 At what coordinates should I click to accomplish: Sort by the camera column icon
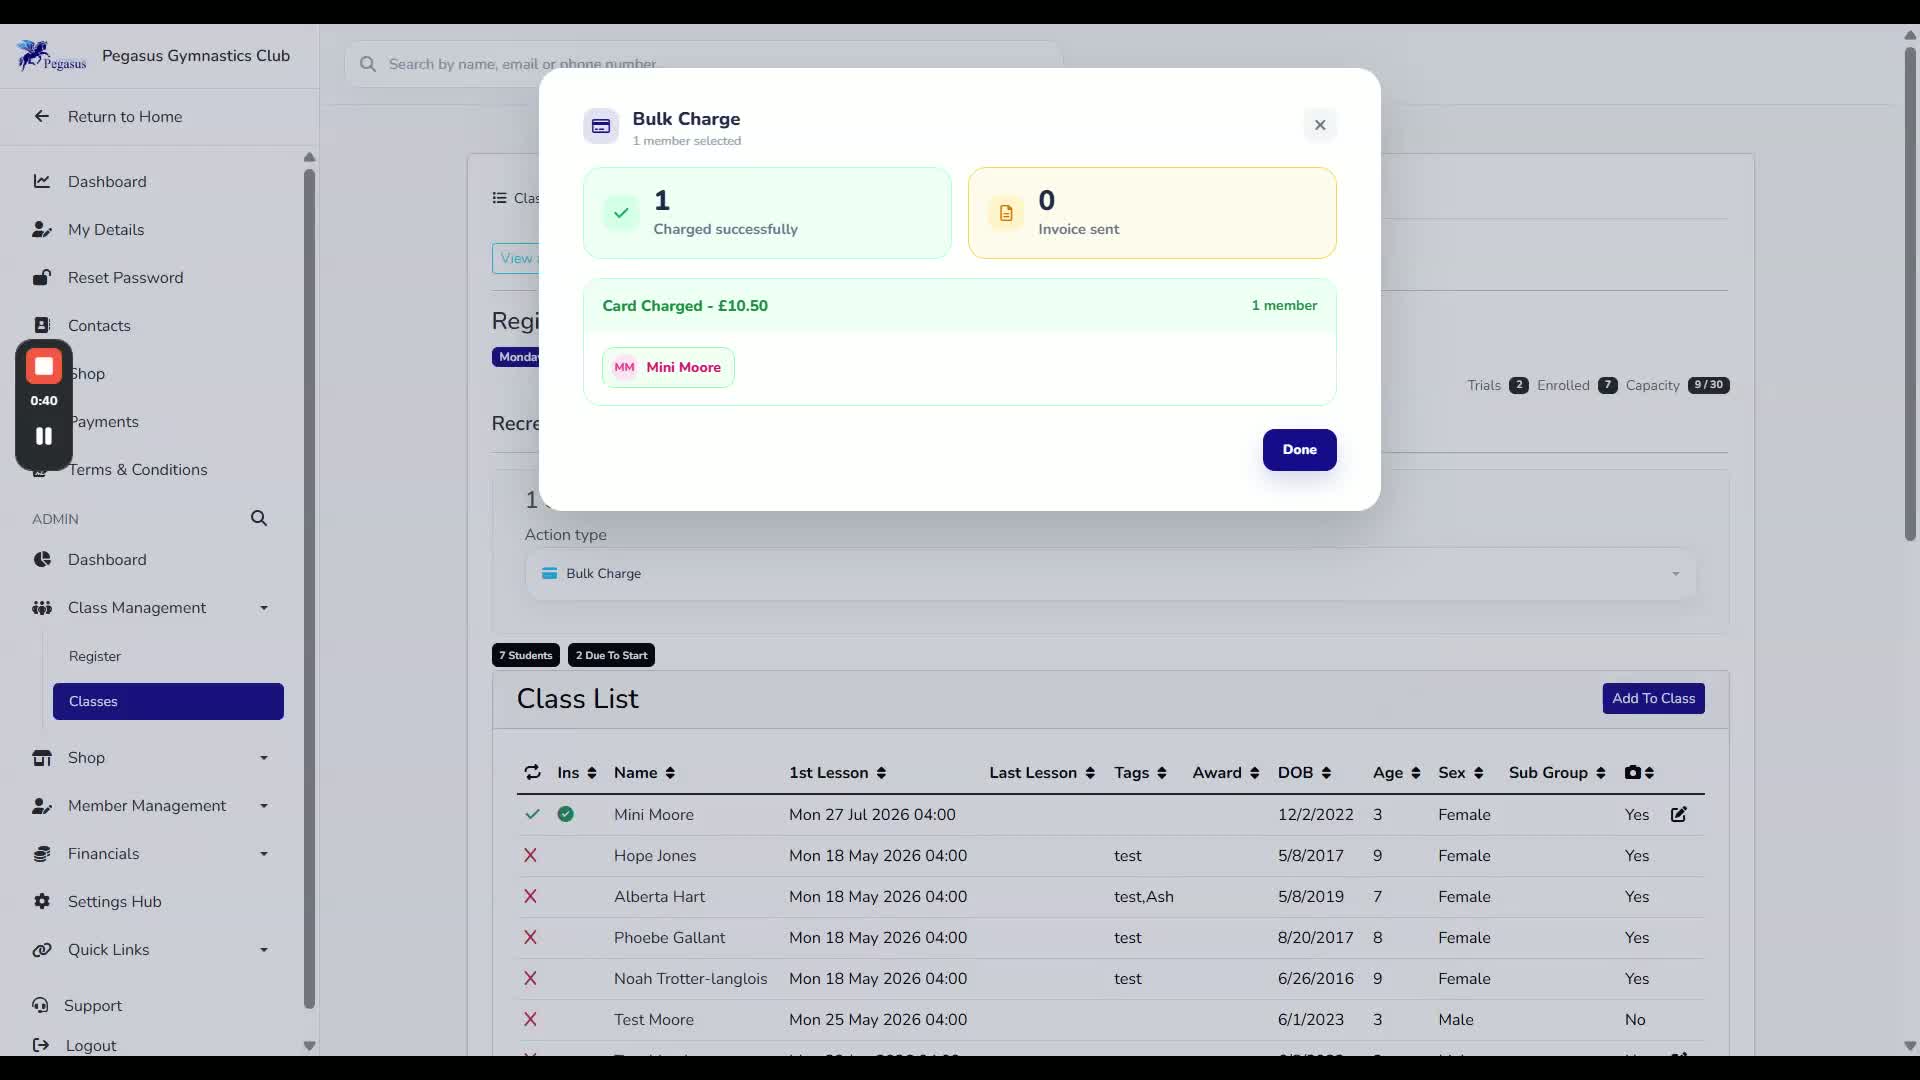click(x=1639, y=772)
